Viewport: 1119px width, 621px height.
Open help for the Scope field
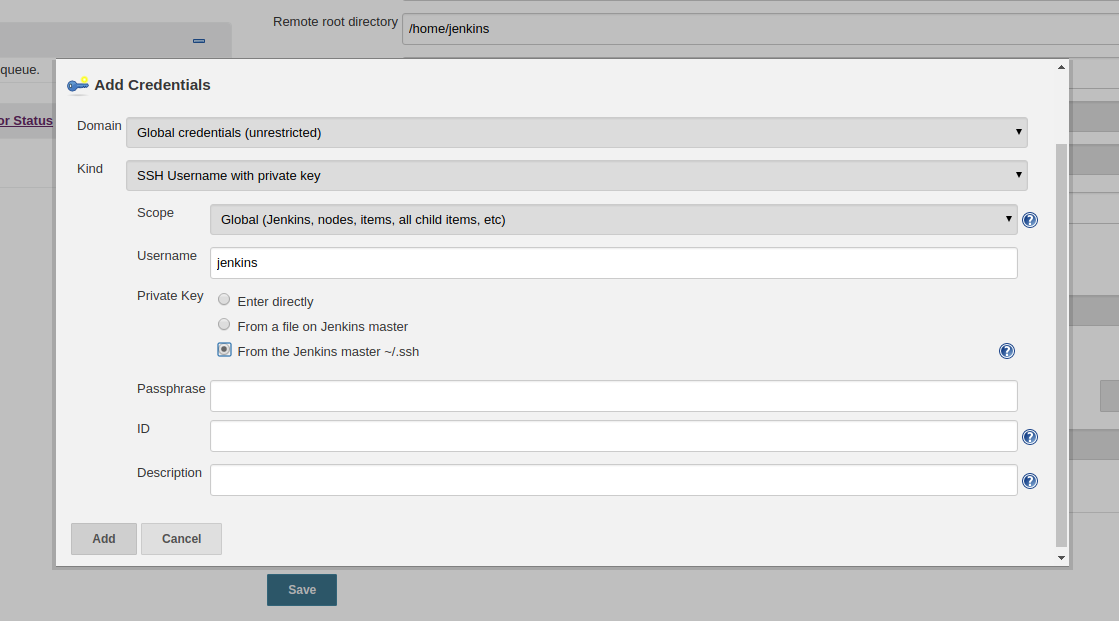pyautogui.click(x=1030, y=220)
